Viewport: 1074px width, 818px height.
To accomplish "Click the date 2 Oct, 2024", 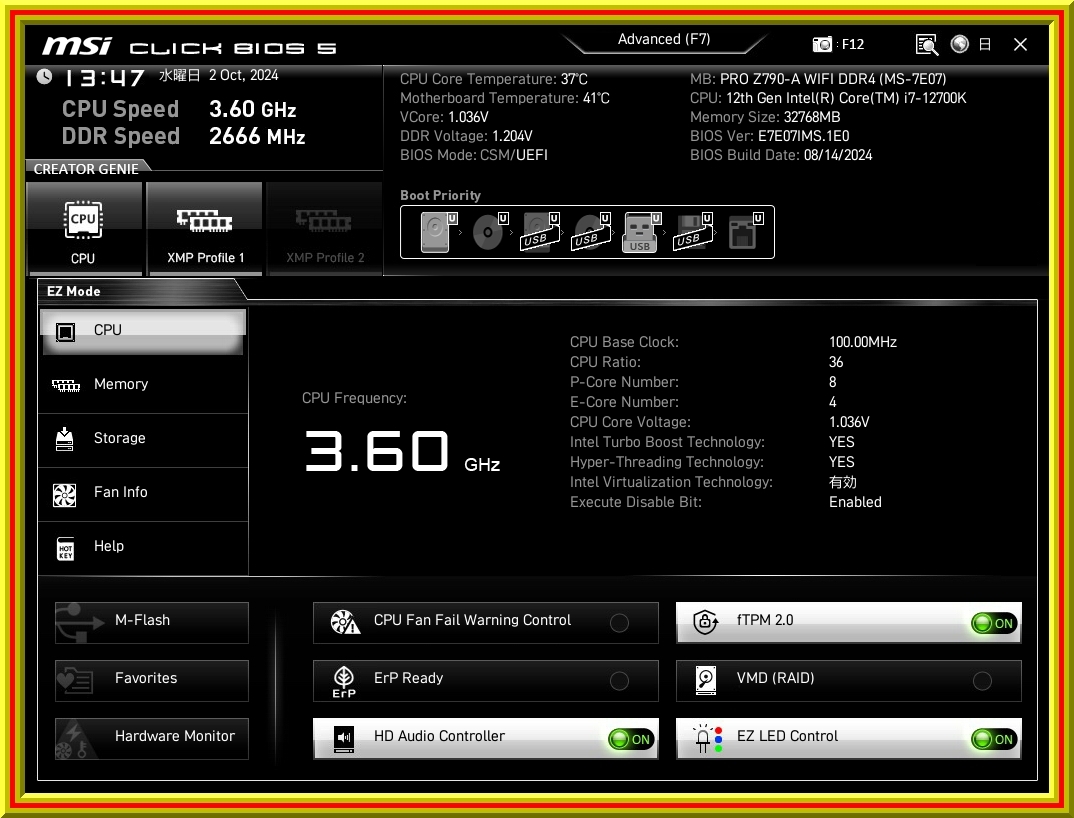I will click(244, 75).
